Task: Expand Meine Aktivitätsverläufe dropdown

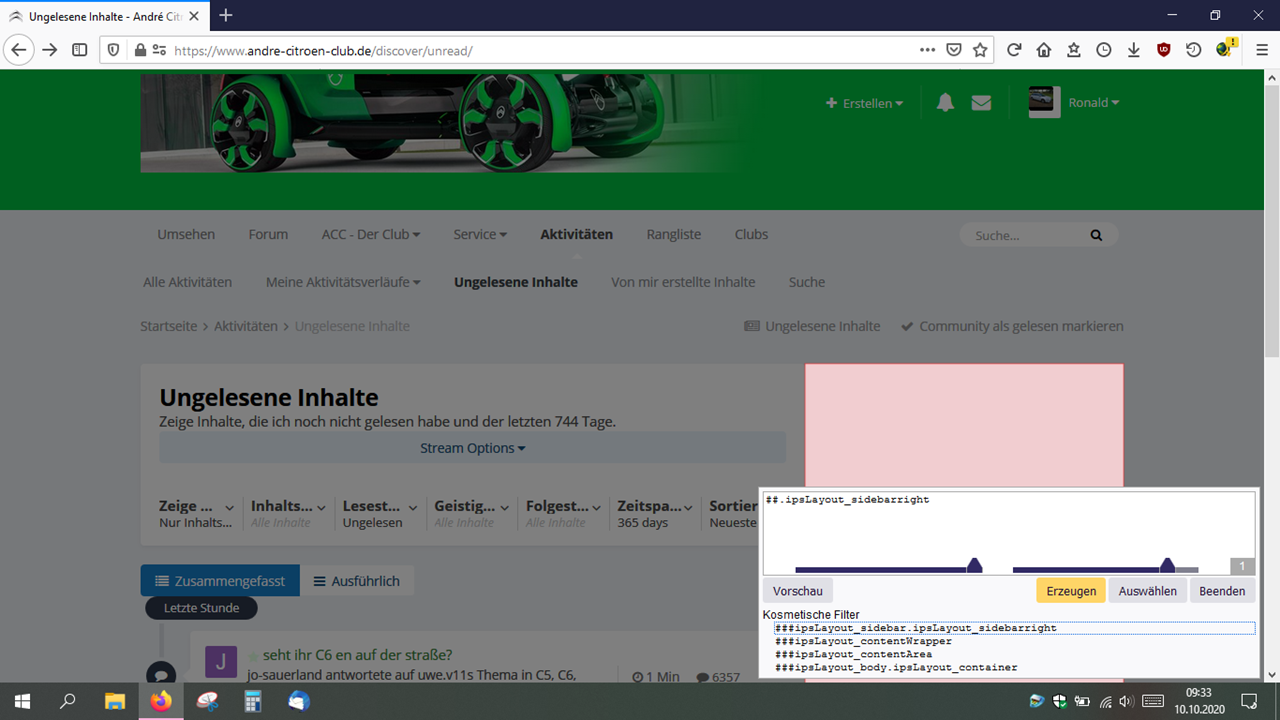Action: point(343,282)
